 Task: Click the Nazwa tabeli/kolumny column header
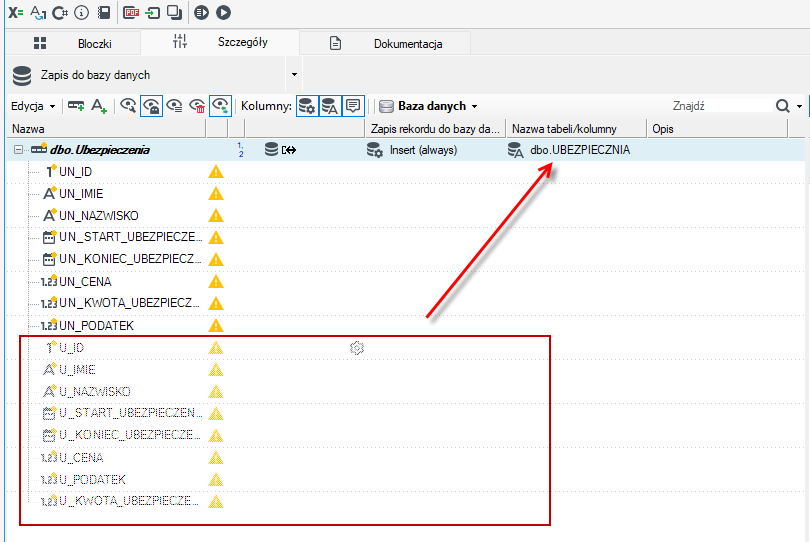(577, 129)
